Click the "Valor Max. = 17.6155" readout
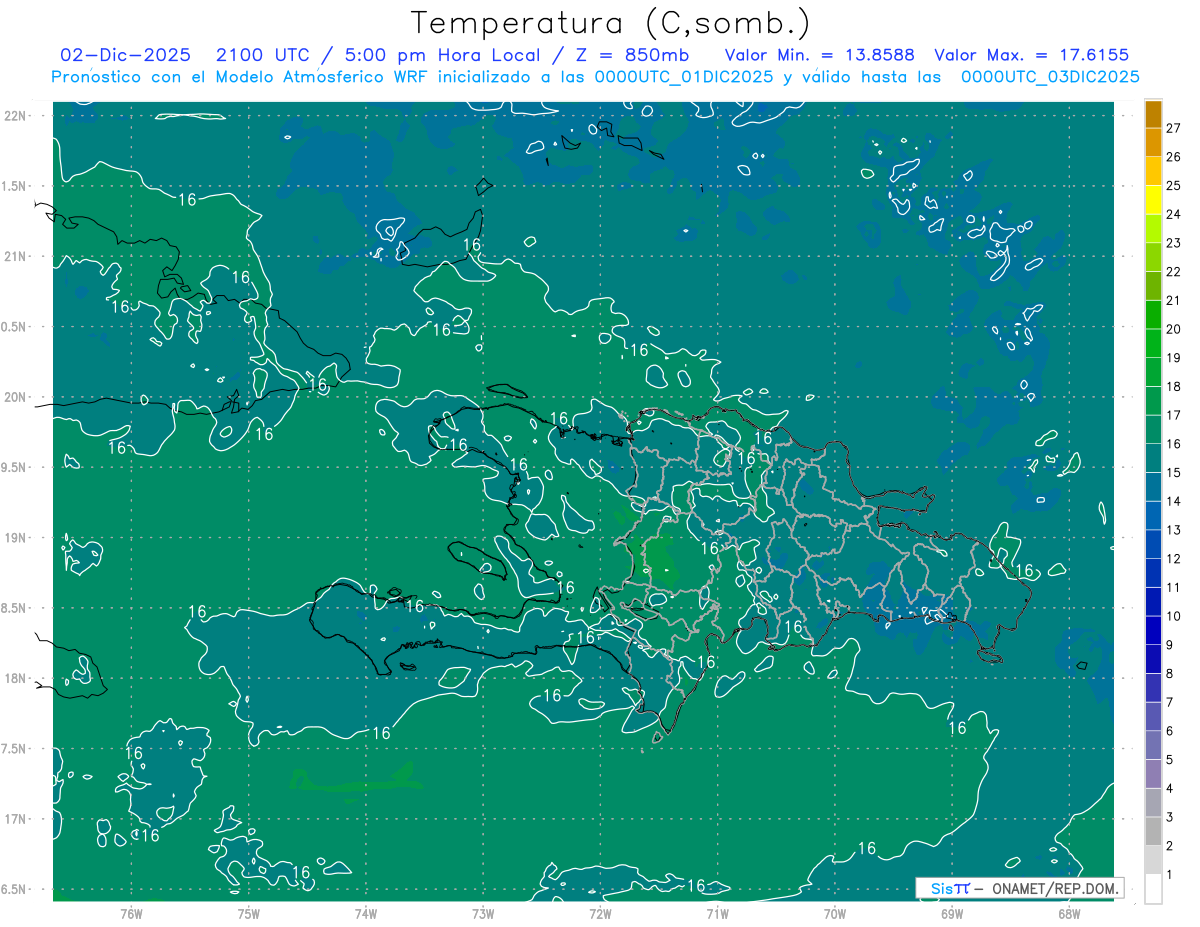This screenshot has height=927, width=1200. click(x=1032, y=55)
